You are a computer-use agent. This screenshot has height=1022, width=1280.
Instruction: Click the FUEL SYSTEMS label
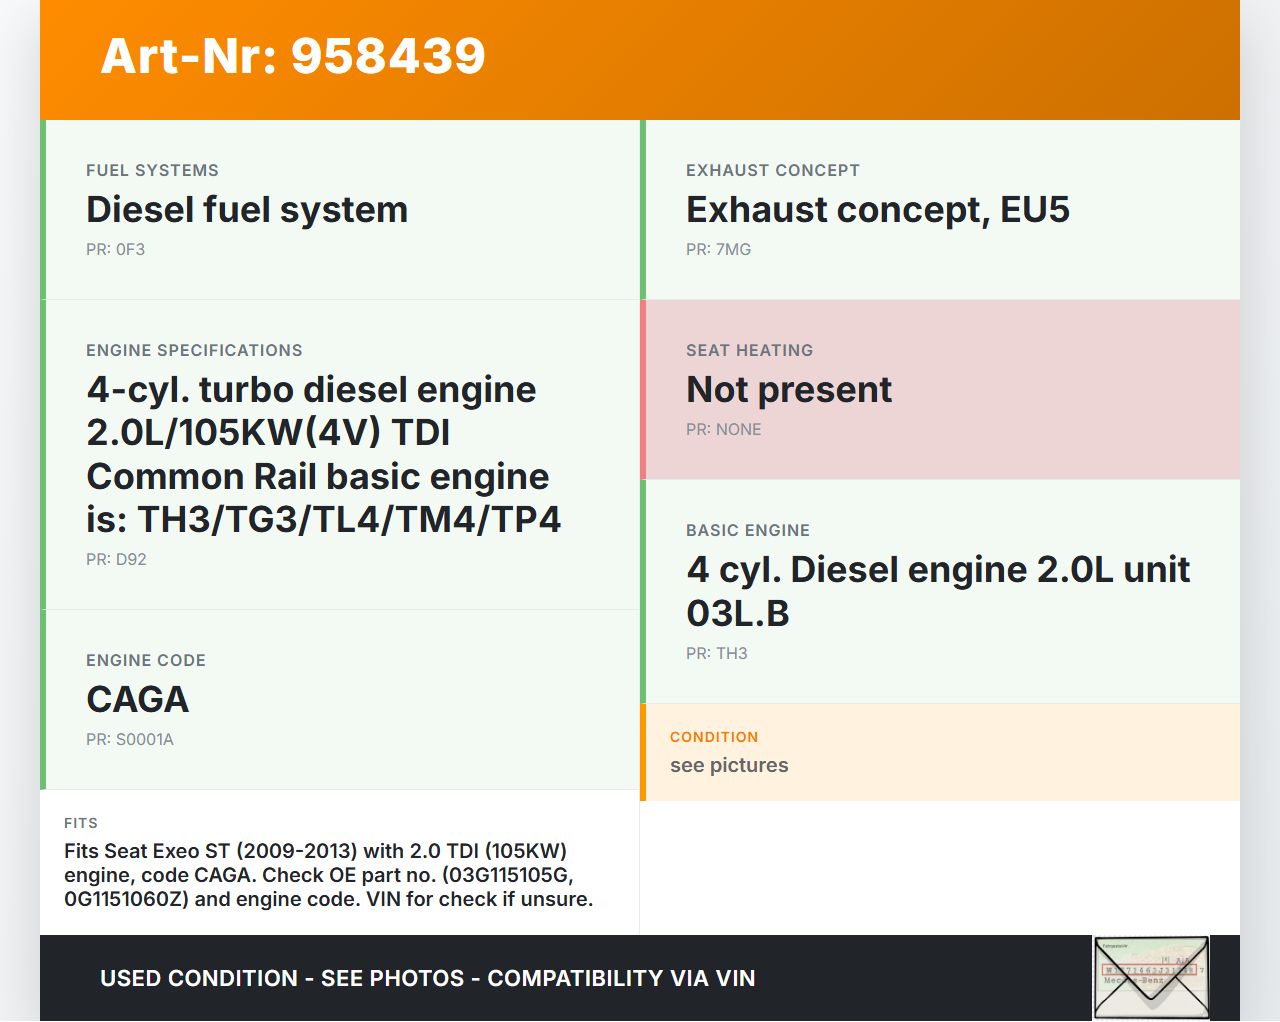point(152,171)
